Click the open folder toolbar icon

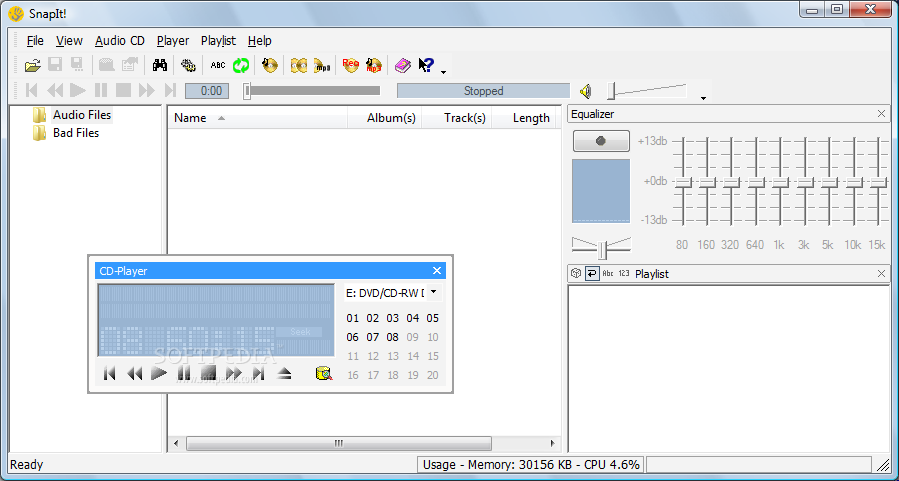click(33, 65)
